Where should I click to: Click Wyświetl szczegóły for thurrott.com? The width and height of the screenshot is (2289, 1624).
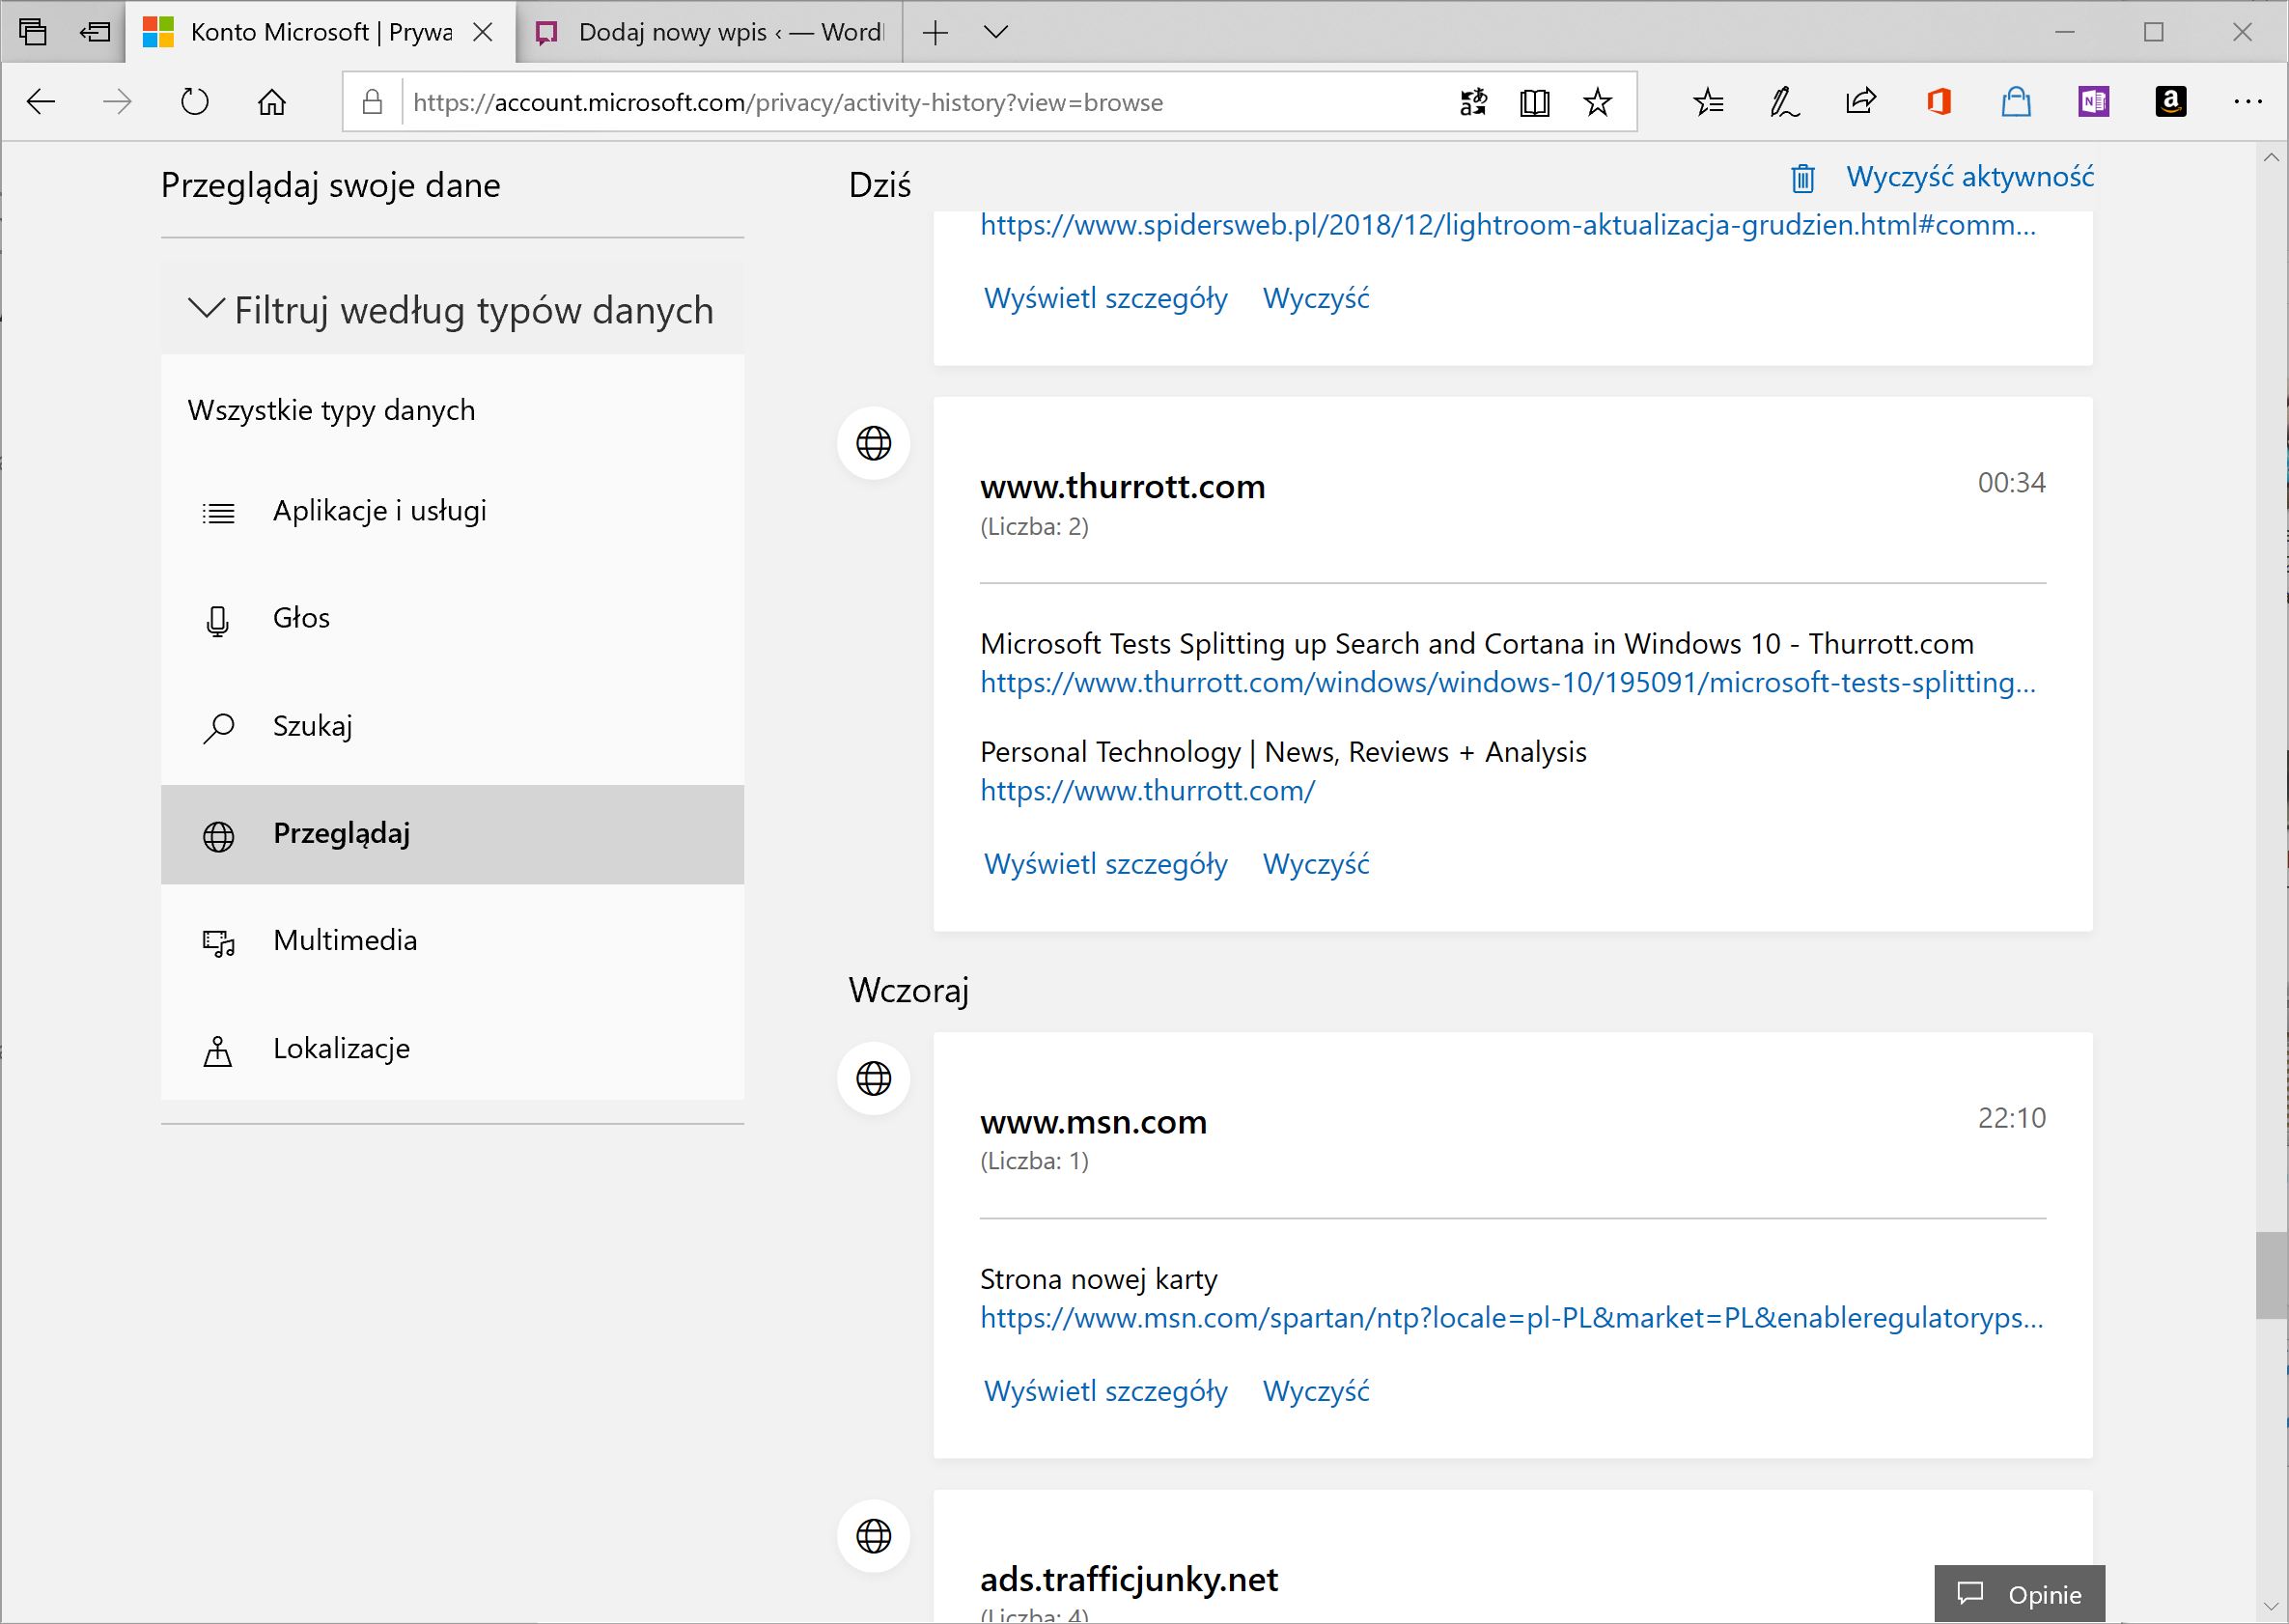coord(1105,864)
